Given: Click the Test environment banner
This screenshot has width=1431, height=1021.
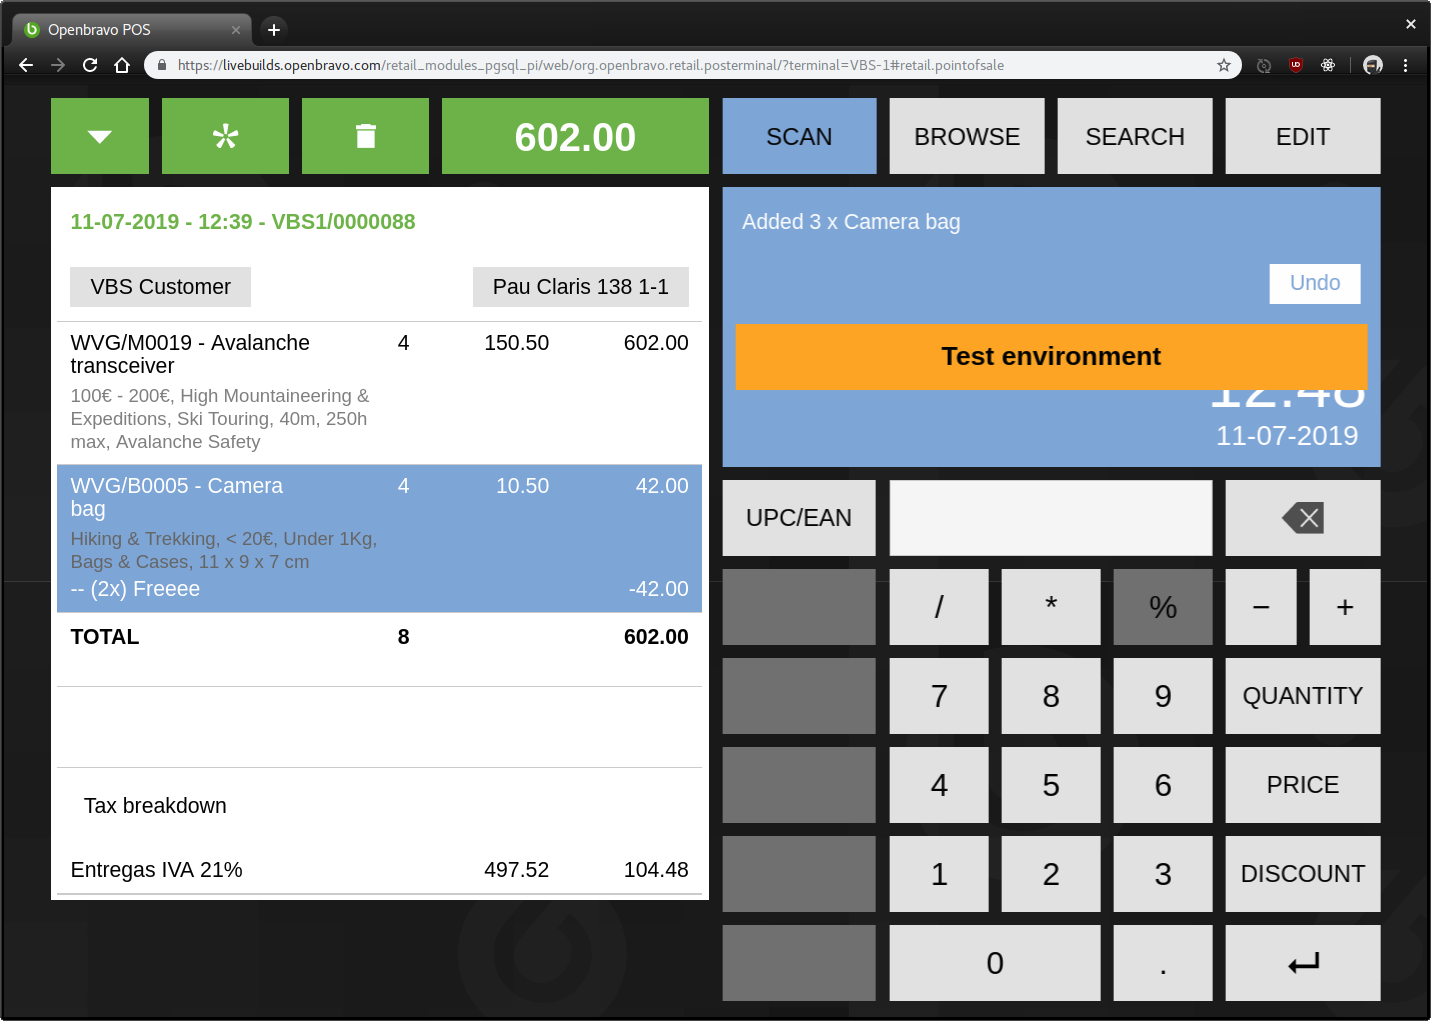Looking at the screenshot, I should point(1051,356).
